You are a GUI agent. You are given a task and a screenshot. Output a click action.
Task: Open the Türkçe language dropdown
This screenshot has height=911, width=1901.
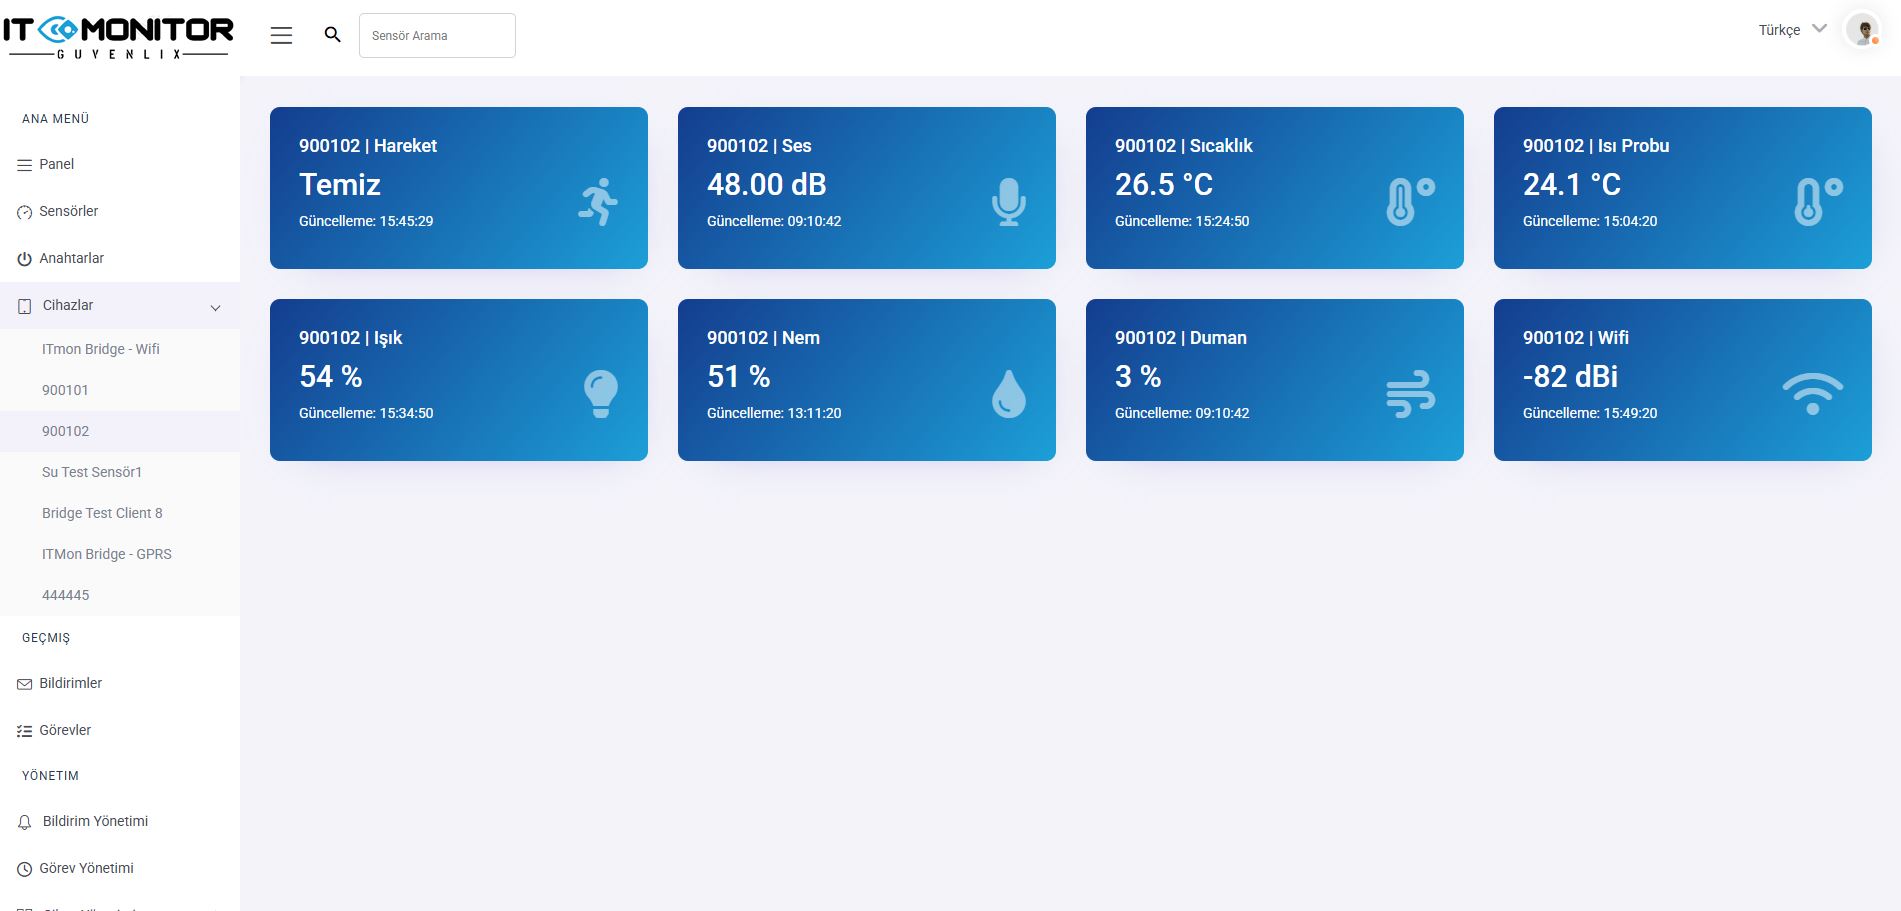pyautogui.click(x=1791, y=30)
